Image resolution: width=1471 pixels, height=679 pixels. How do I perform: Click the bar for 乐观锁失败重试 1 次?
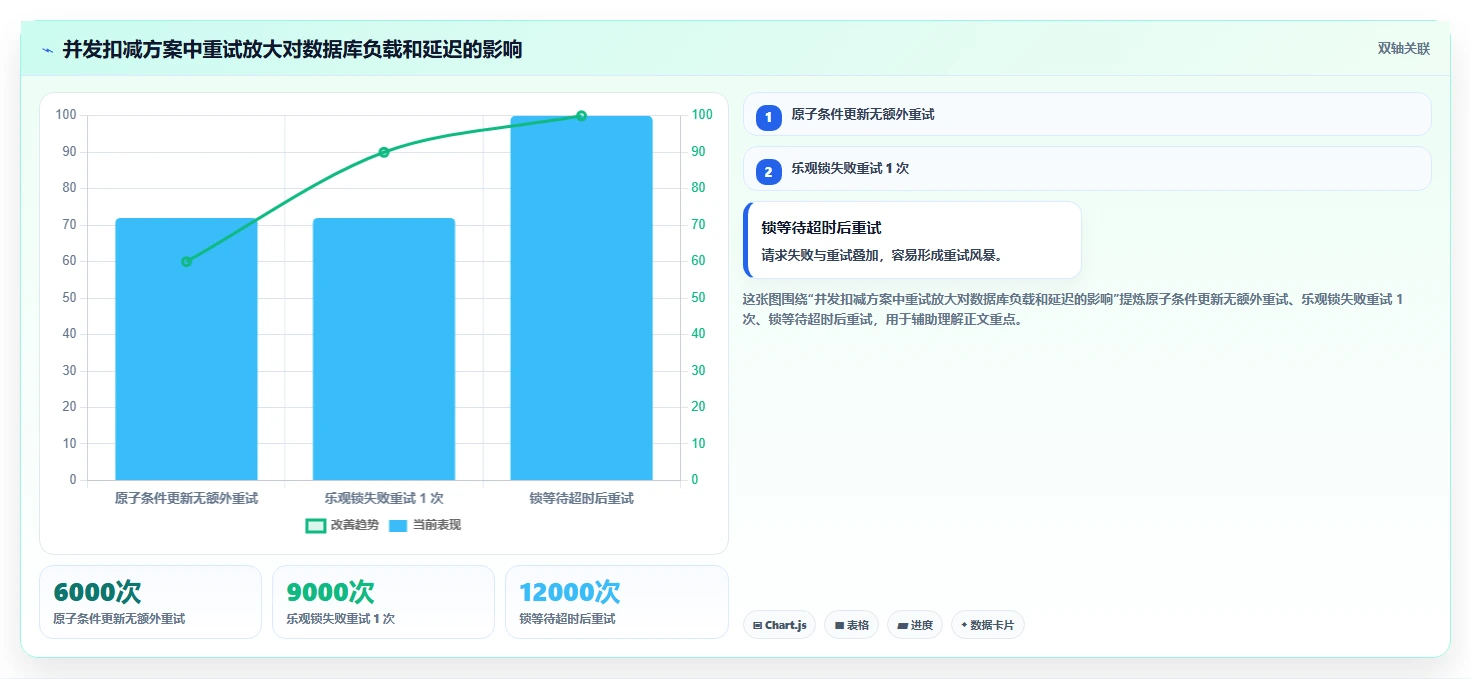(384, 349)
